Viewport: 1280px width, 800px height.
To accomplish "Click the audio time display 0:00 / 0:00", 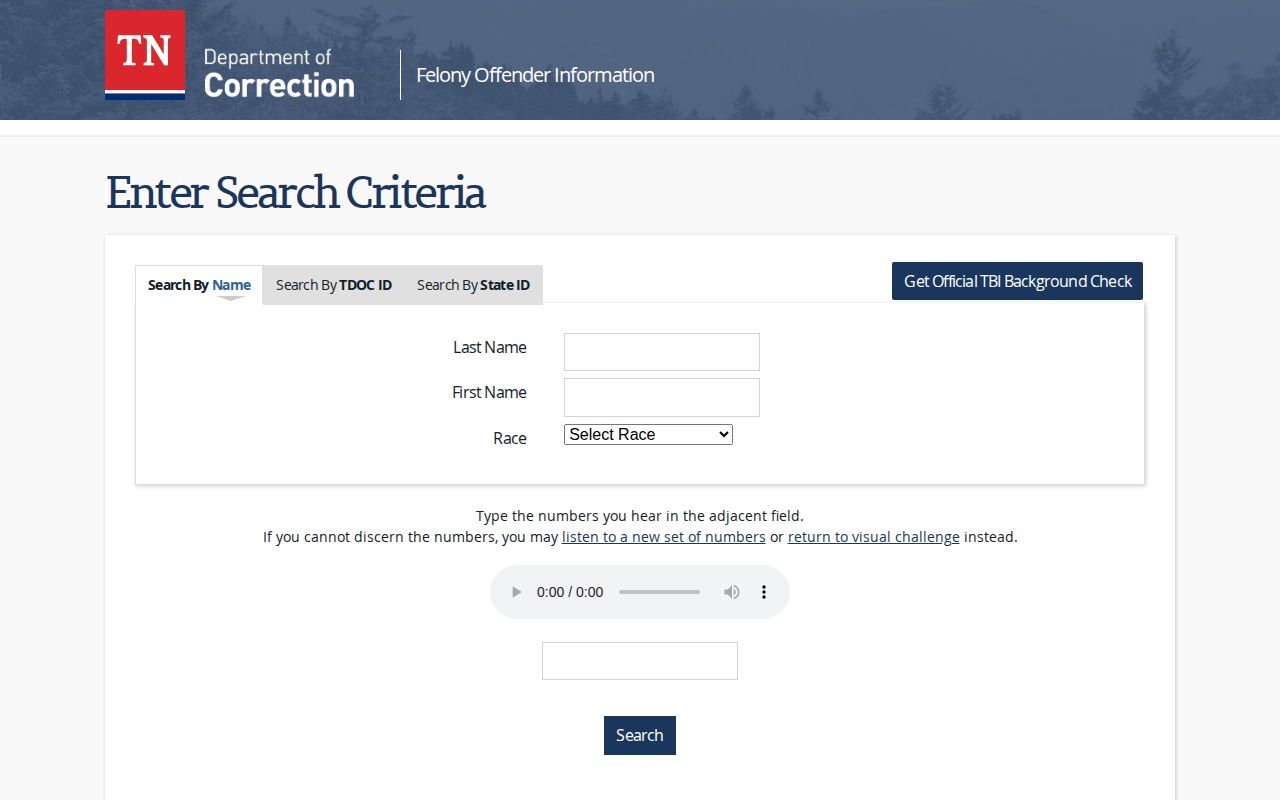I will 570,592.
